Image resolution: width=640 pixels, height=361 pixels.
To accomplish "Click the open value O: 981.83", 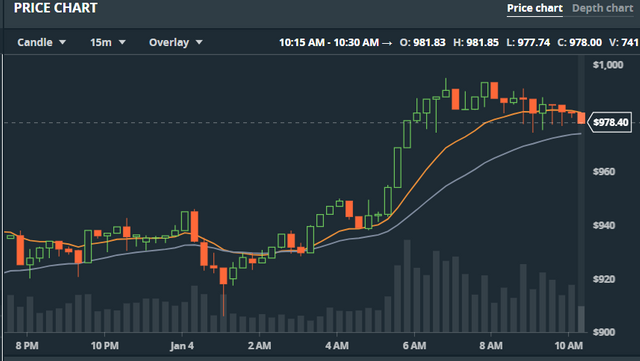I will tap(422, 42).
